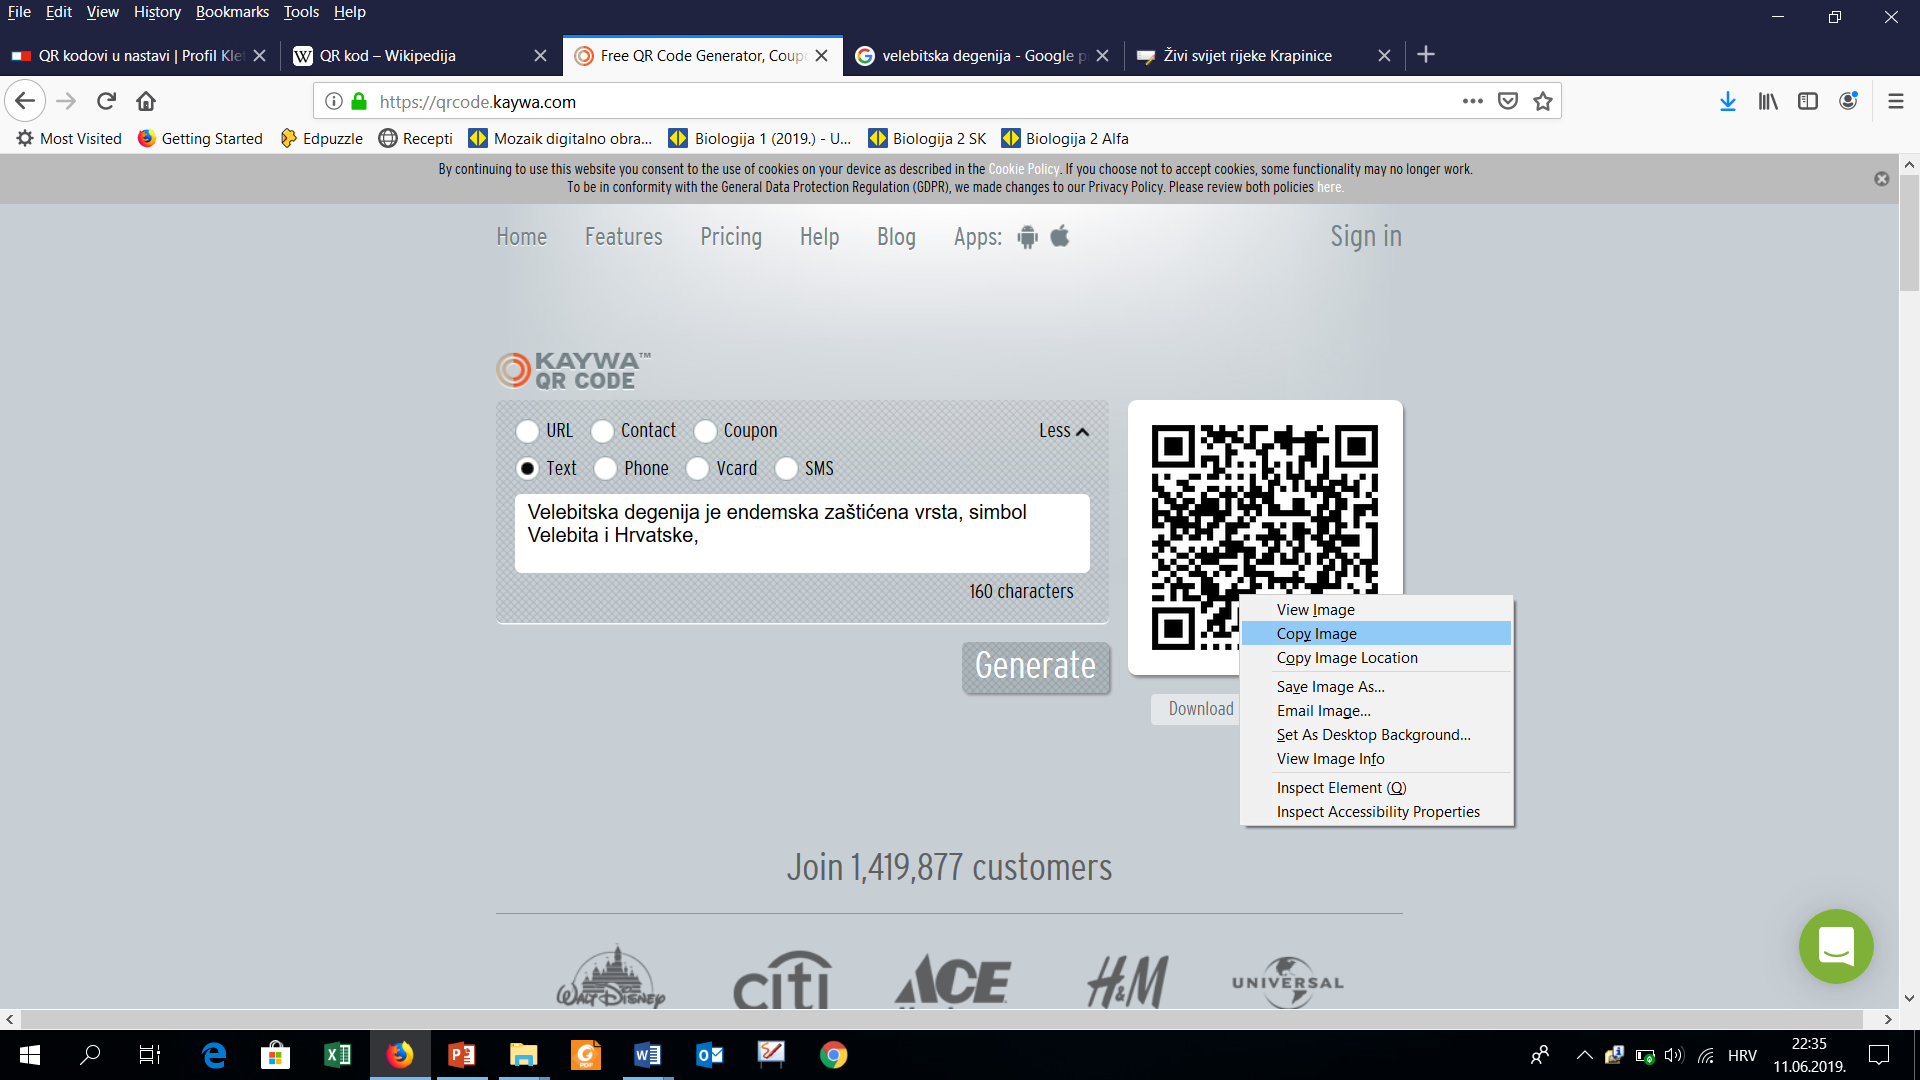Select the URL radio button
Screen dimensions: 1920x1080
coord(527,431)
